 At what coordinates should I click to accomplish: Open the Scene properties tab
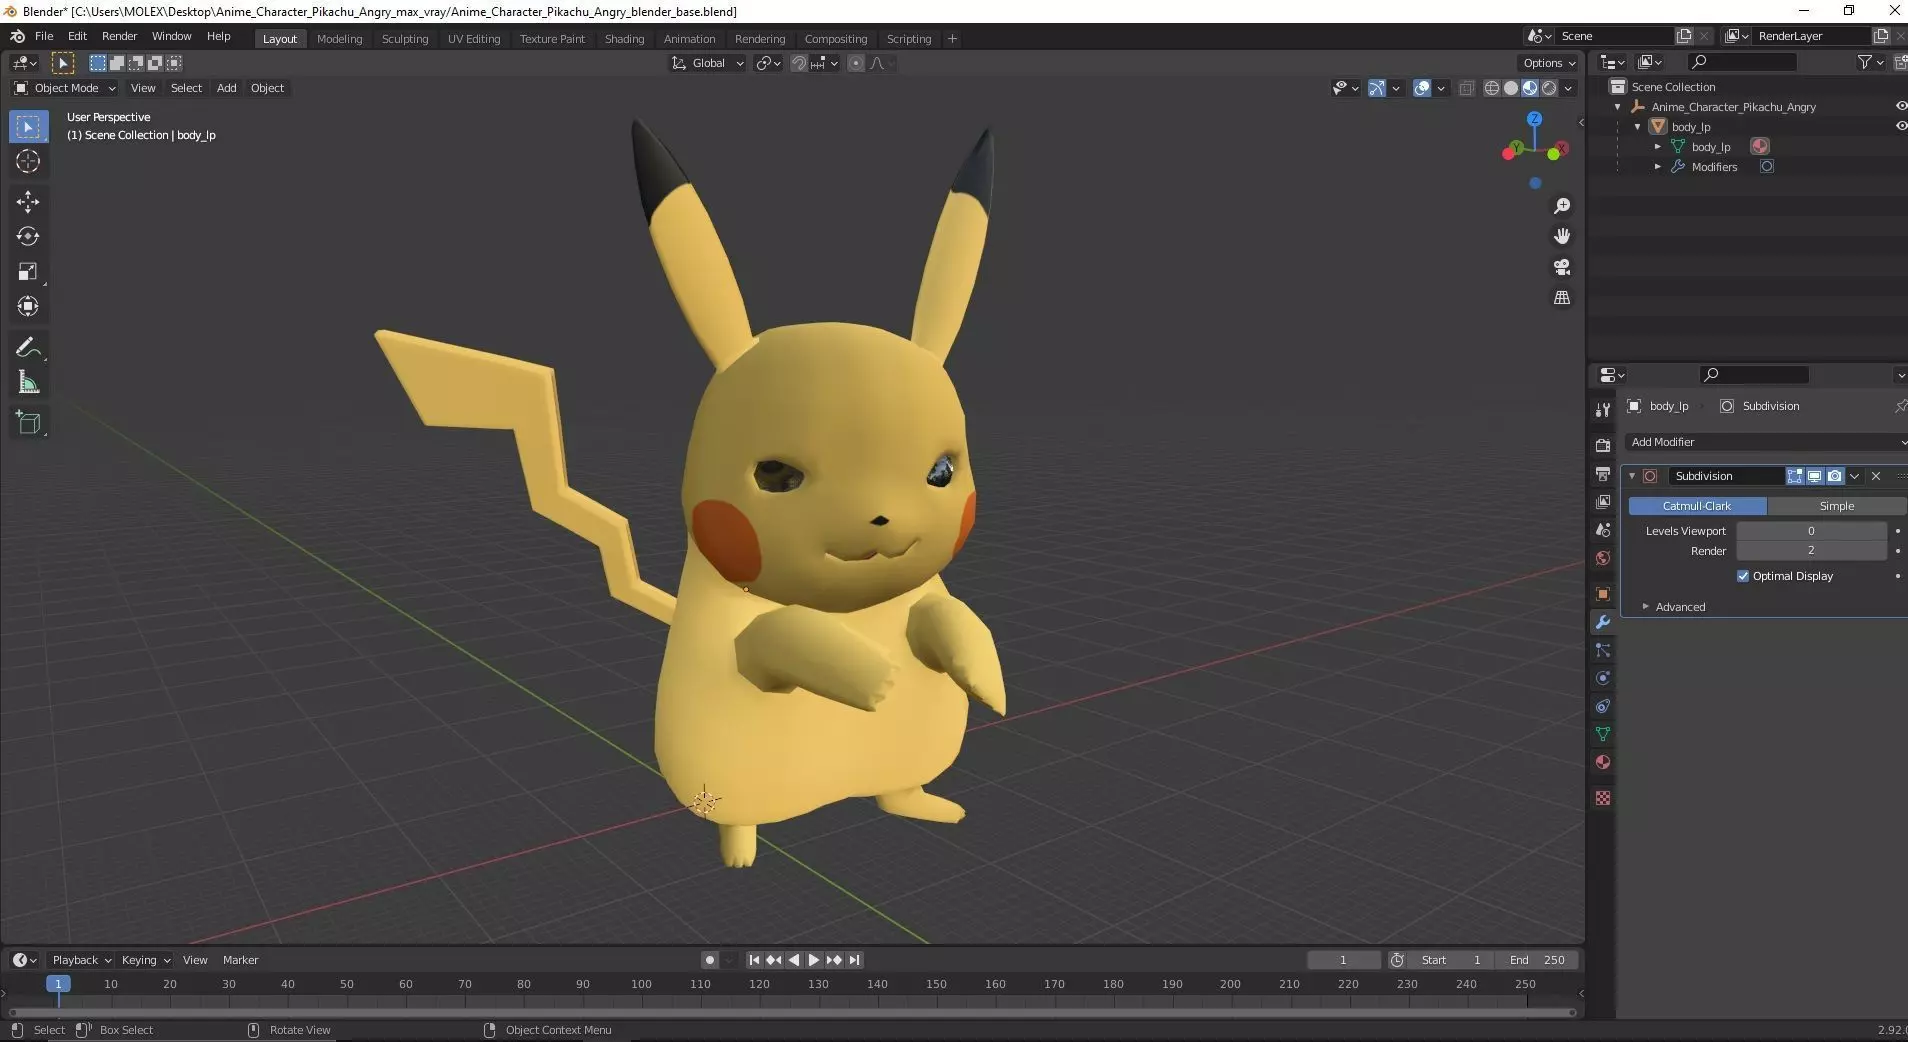1603,530
